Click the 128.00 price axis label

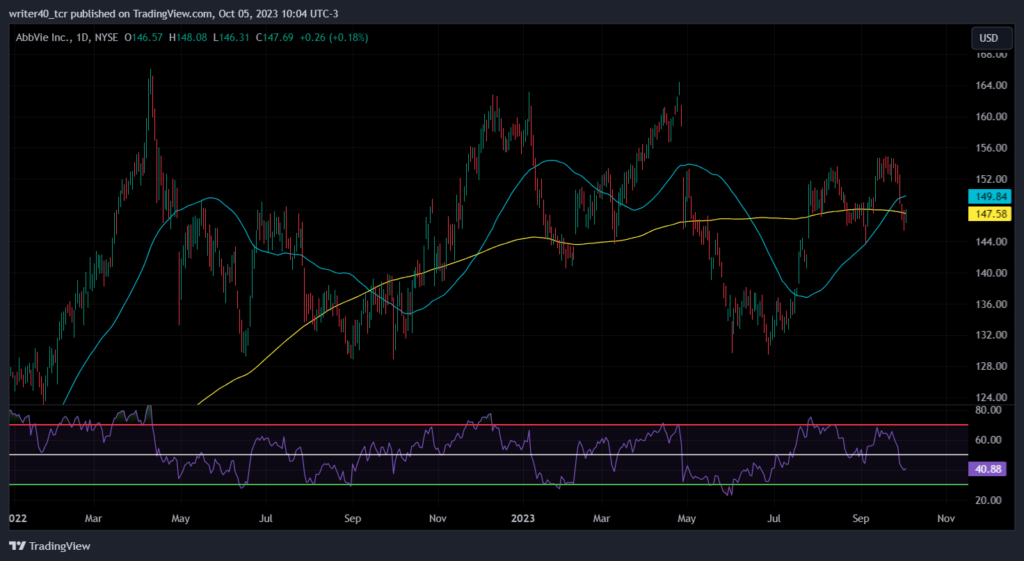[989, 366]
